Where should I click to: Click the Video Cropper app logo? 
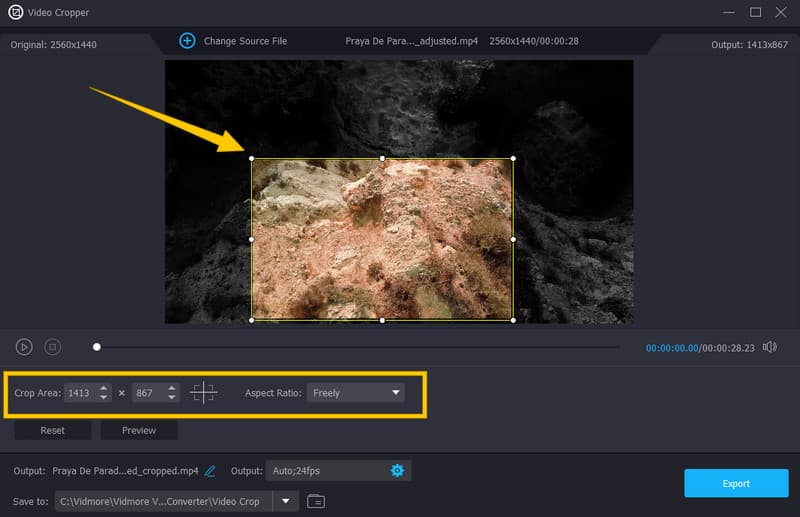coord(16,12)
